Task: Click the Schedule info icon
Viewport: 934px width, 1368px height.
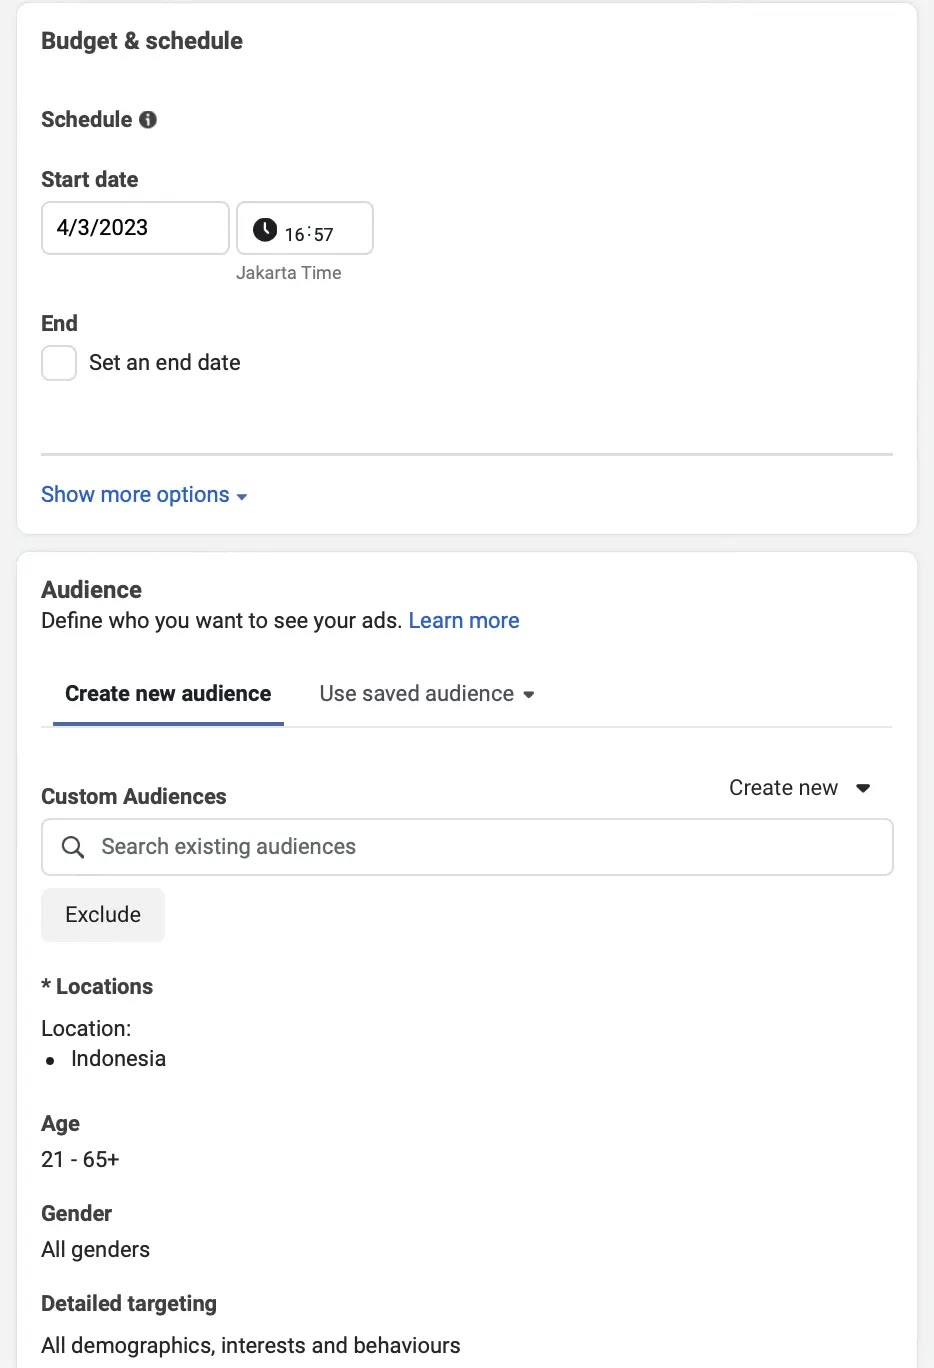Action: pos(148,120)
